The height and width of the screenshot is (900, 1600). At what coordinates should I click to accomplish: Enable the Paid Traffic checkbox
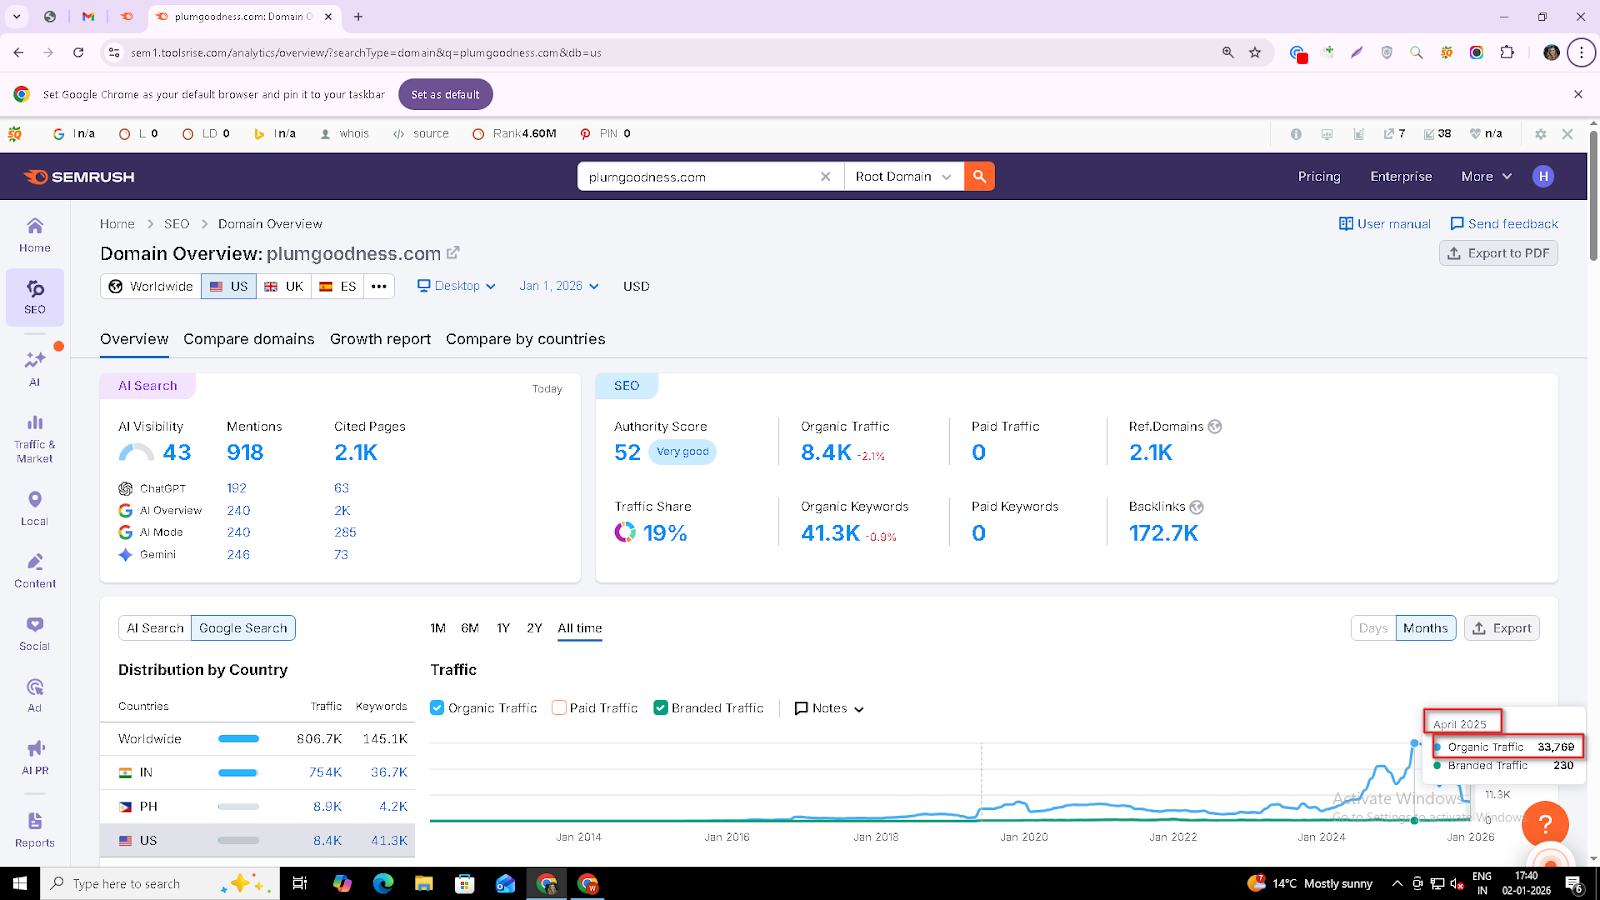point(559,708)
